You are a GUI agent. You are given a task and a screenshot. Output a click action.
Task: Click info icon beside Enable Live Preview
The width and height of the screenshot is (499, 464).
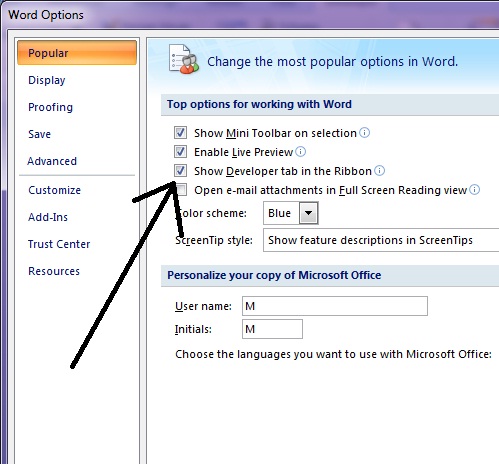300,152
